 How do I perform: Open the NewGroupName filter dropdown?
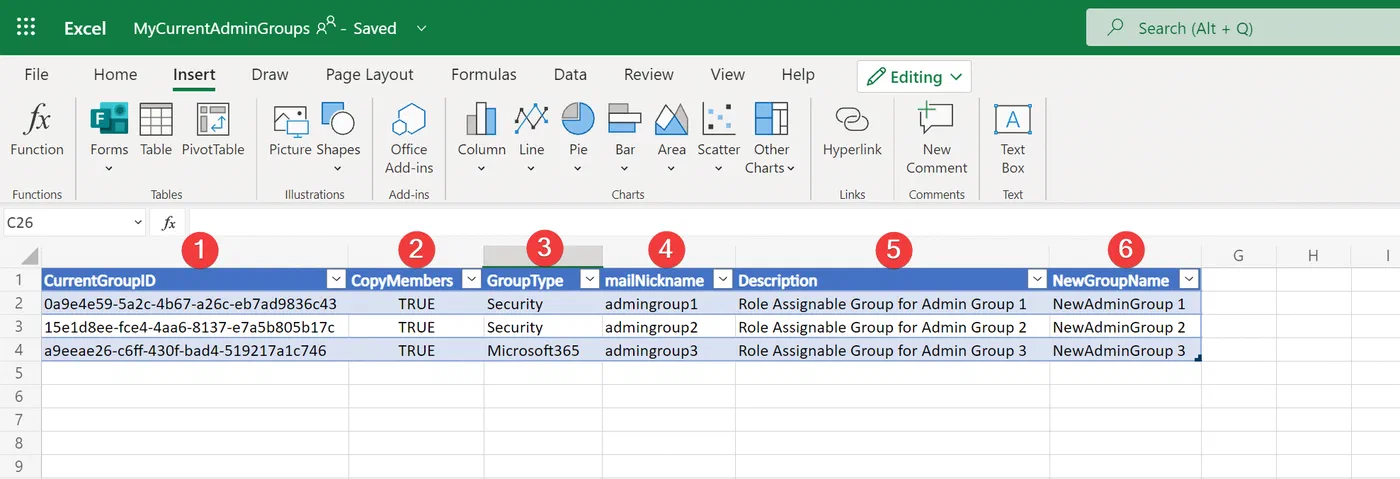pyautogui.click(x=1188, y=281)
